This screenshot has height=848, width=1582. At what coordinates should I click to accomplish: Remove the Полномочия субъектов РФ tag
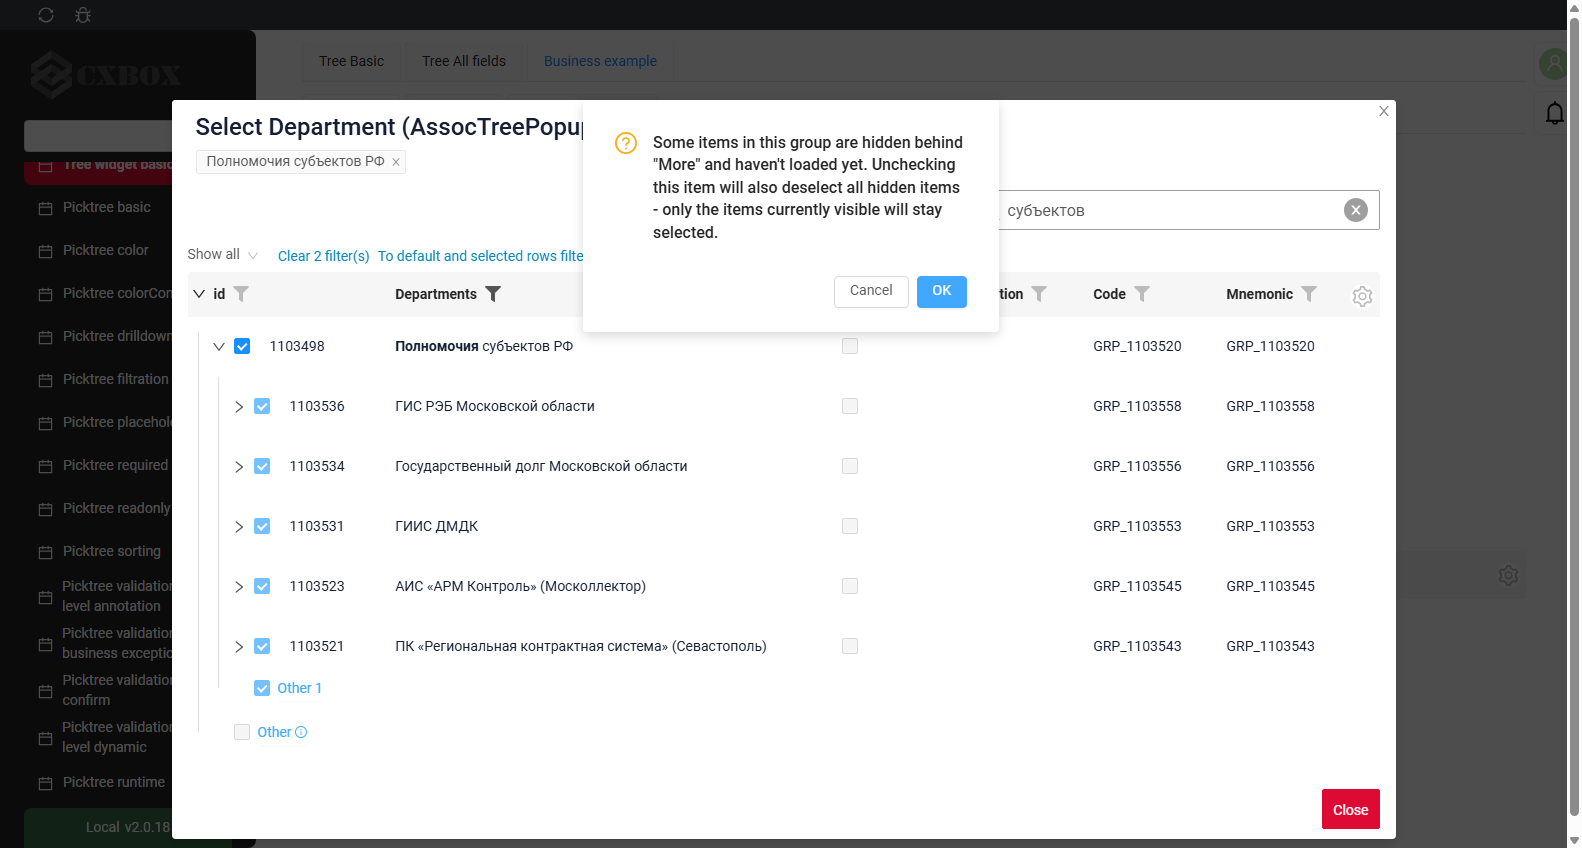(x=396, y=162)
